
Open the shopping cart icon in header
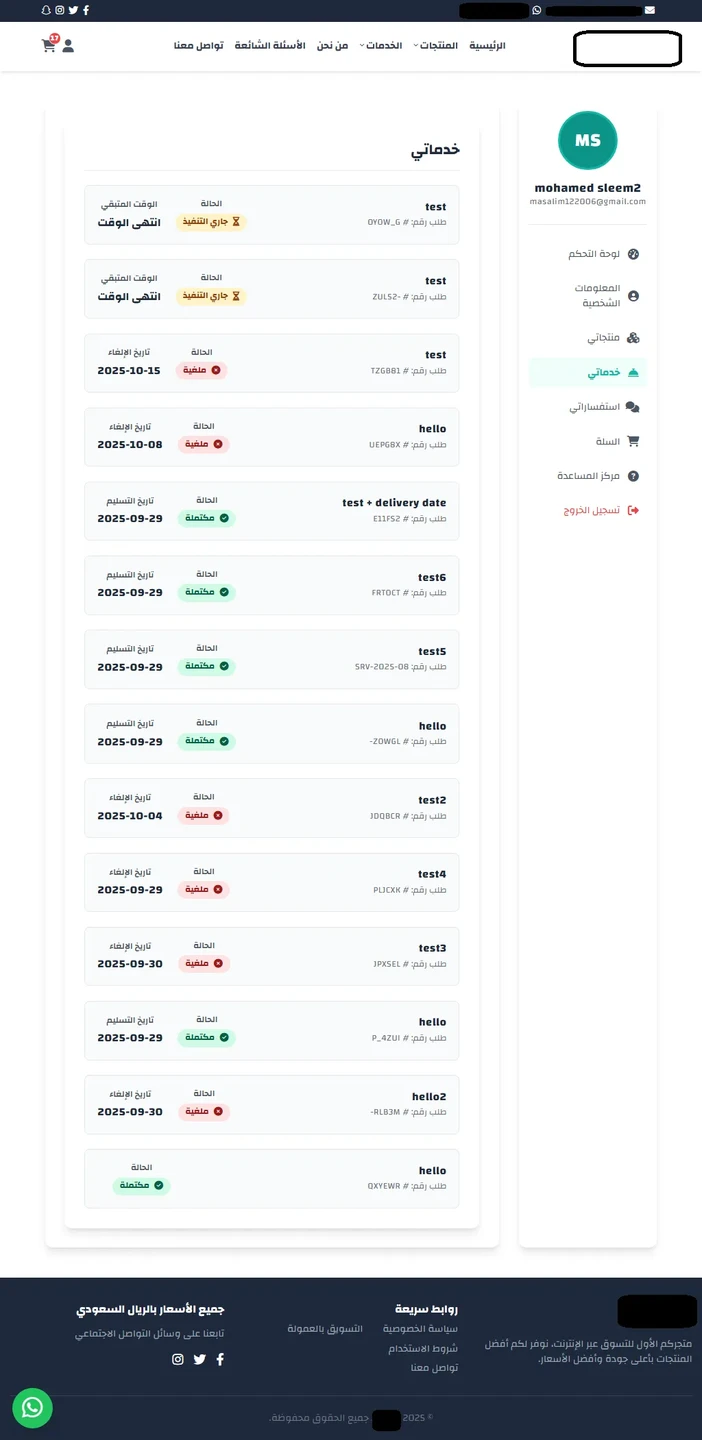click(48, 45)
